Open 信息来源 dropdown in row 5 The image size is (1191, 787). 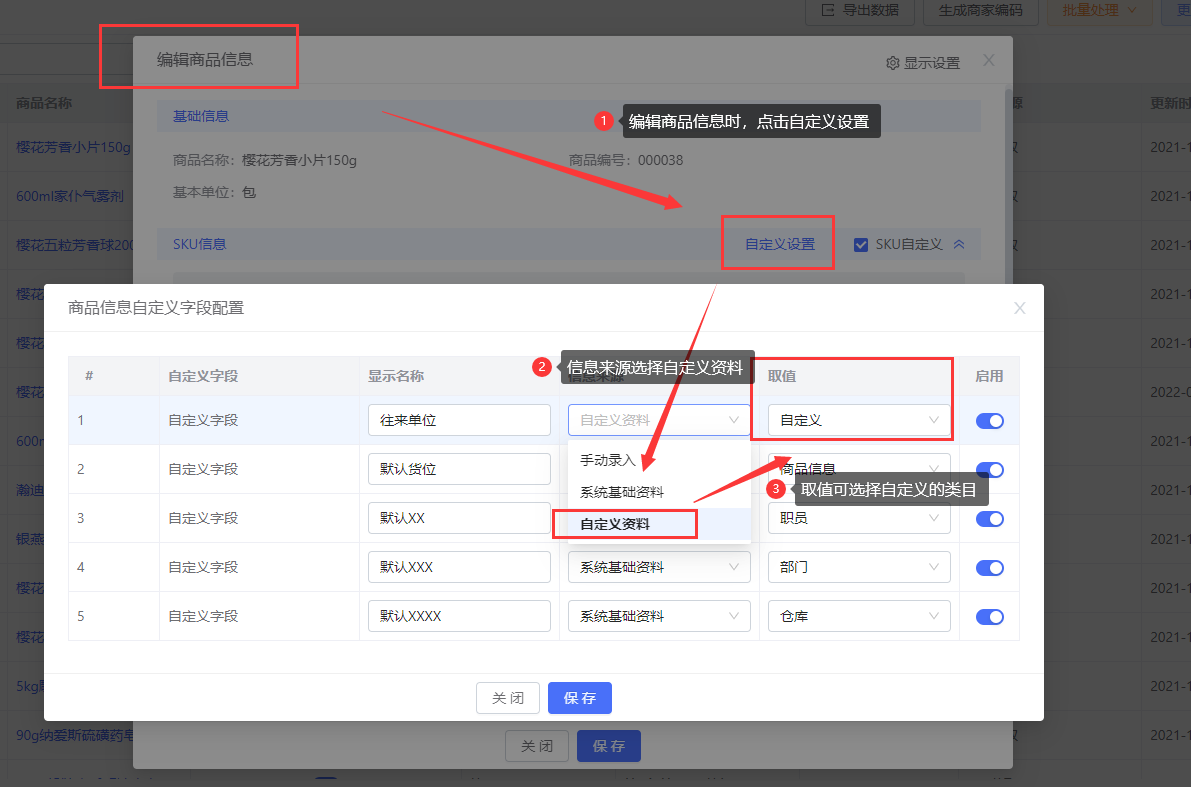pos(659,616)
